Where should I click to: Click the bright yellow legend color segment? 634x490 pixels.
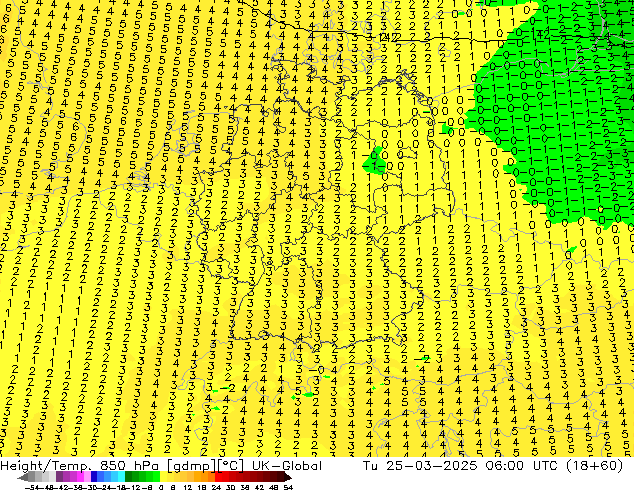pyautogui.click(x=163, y=477)
